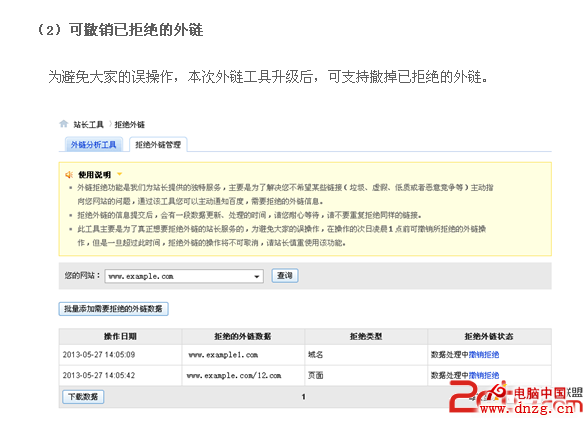The image size is (586, 423).
Task: Click the 下载数据 button
Action: [83, 396]
